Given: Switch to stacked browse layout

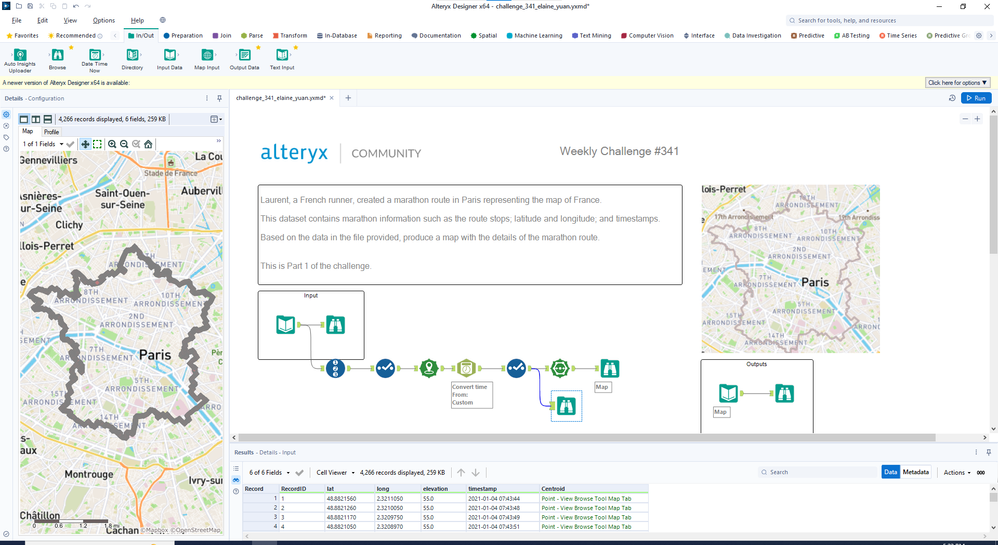Looking at the screenshot, I should pos(48,119).
